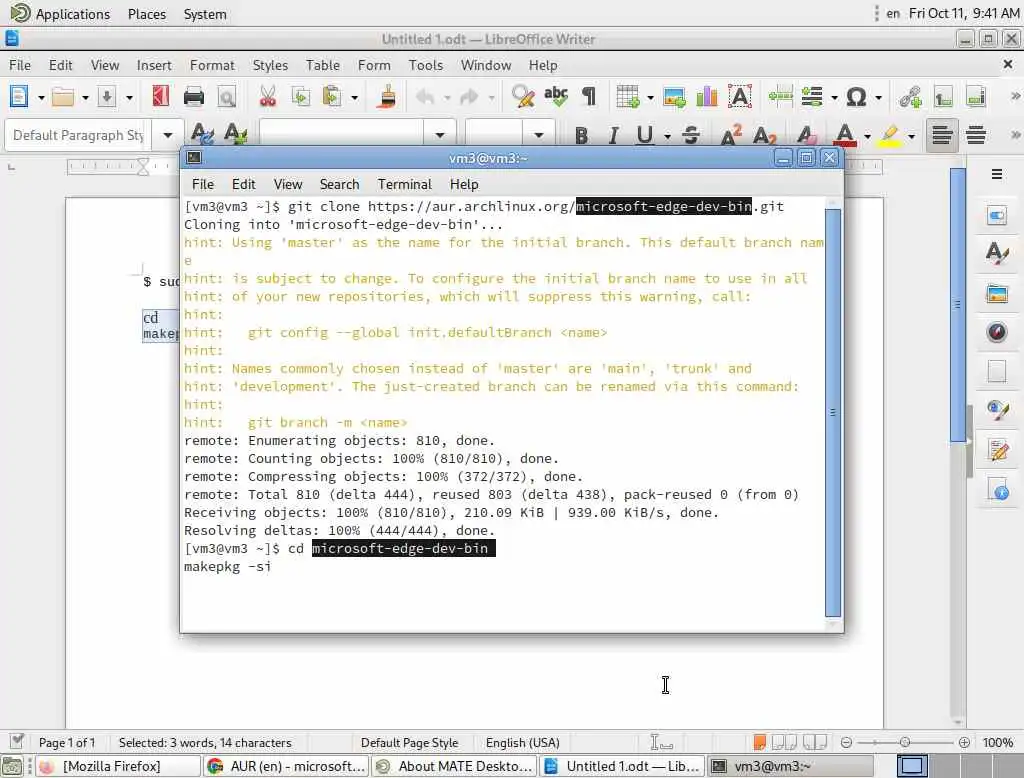Open the Font Color dropdown arrow
The width and height of the screenshot is (1024, 778).
(867, 136)
